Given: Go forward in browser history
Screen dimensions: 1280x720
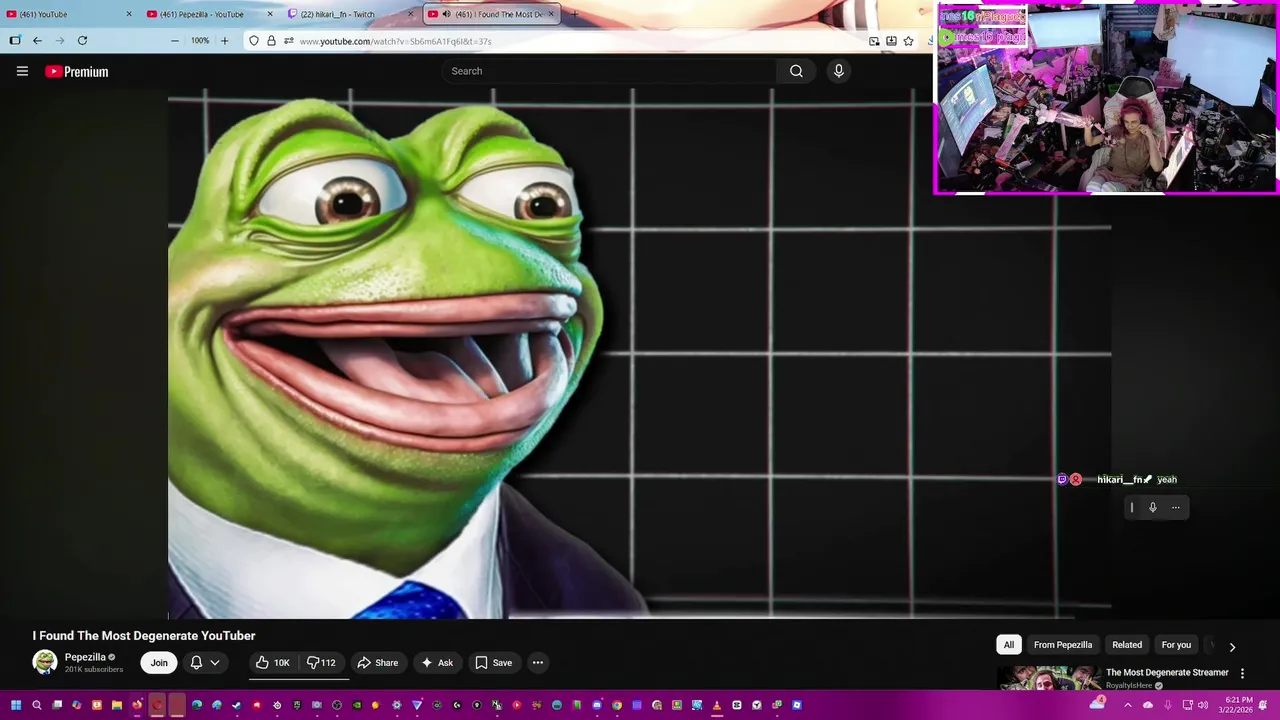Looking at the screenshot, I should click(x=59, y=41).
